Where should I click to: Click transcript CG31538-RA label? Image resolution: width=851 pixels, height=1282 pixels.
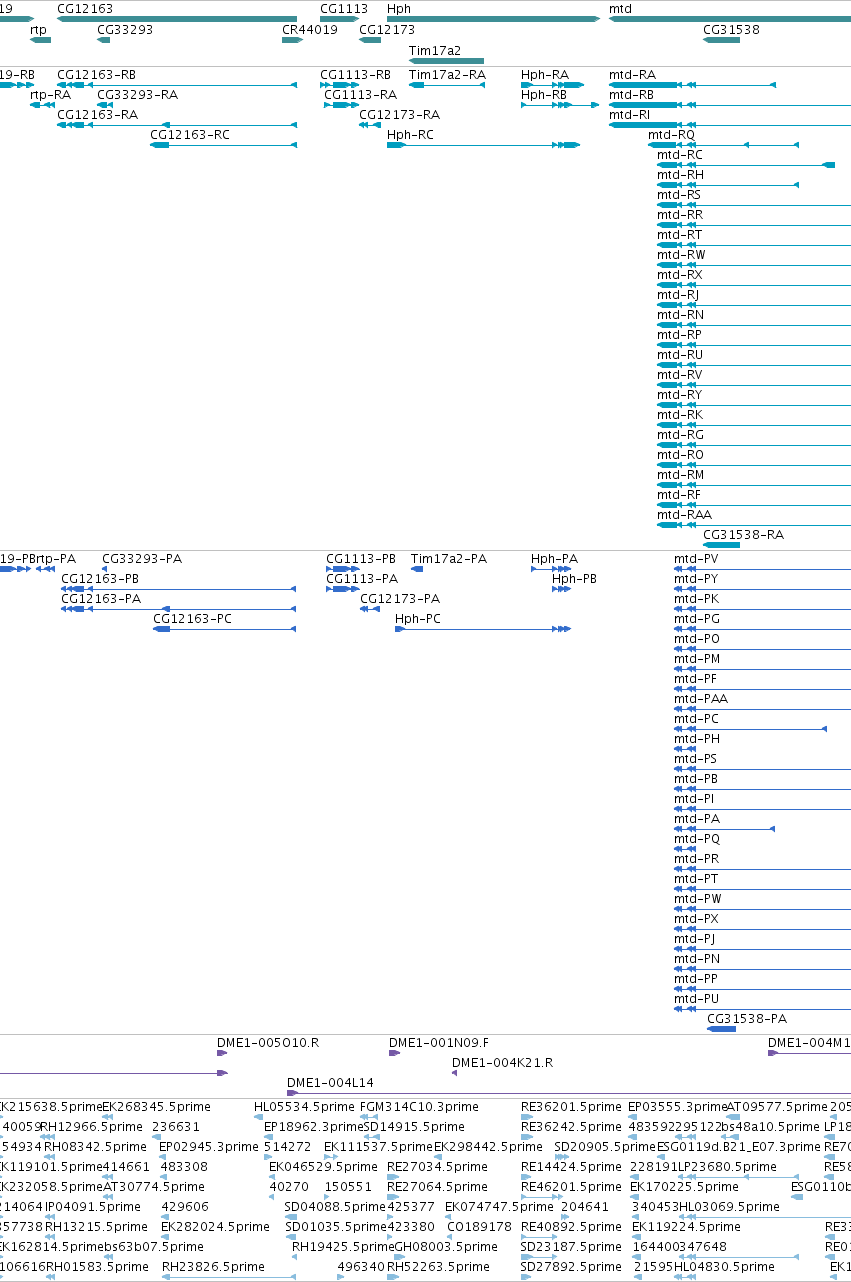click(x=744, y=534)
